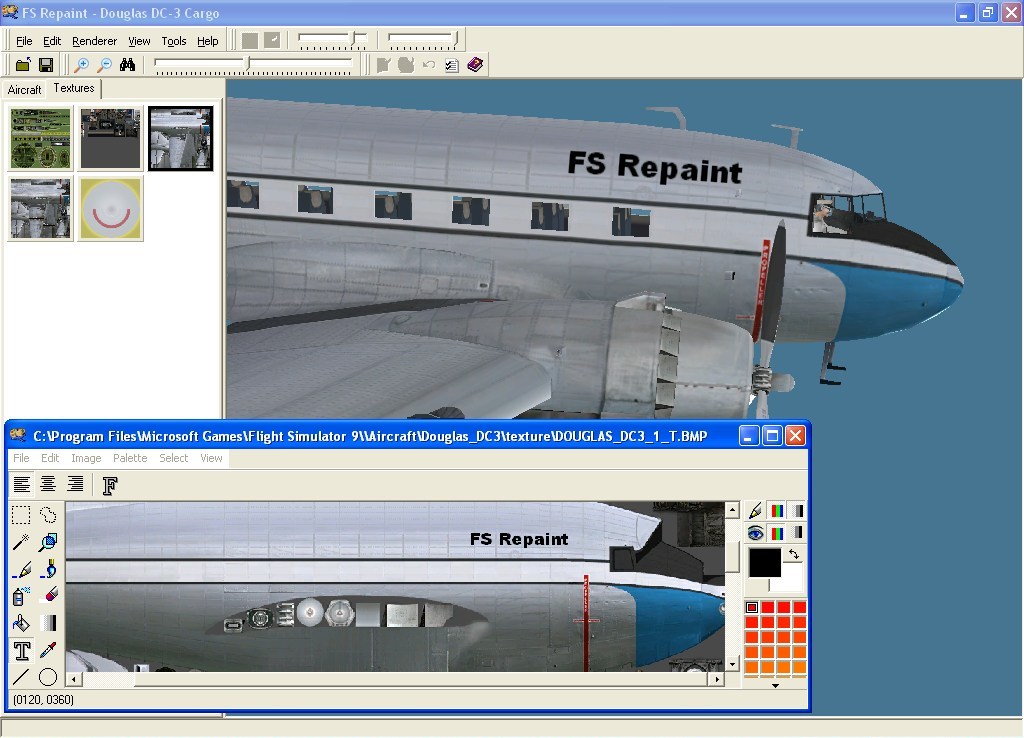This screenshot has width=1024, height=738.
Task: Toggle grayscale mode beside the pencil icon
Action: (798, 511)
